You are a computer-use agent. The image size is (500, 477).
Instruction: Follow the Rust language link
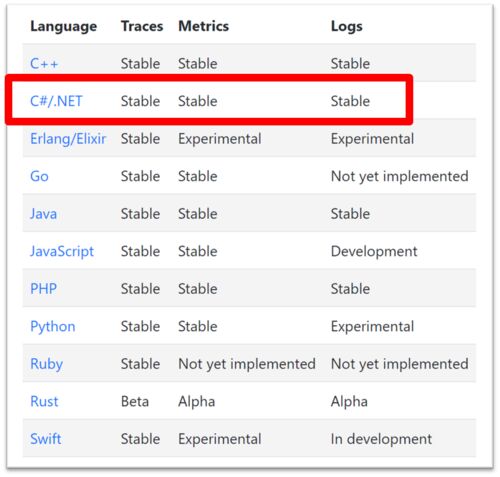click(x=44, y=401)
